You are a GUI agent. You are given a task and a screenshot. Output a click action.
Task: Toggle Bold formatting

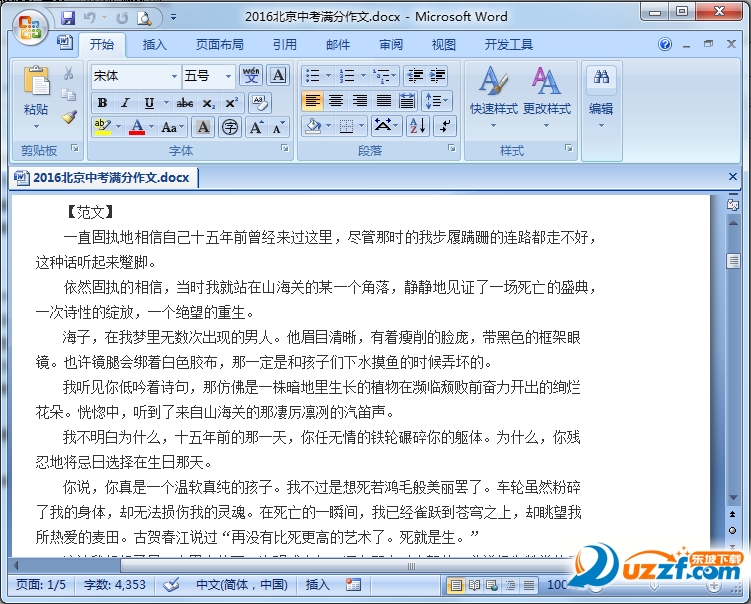(x=102, y=103)
